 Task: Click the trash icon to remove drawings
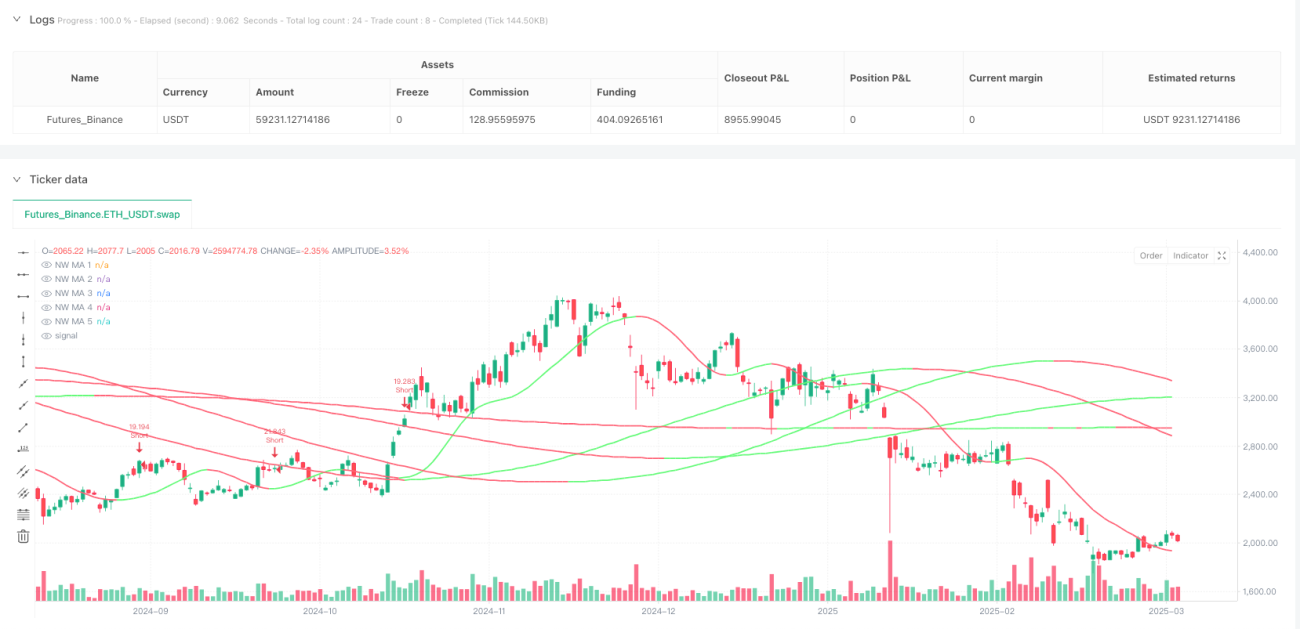tap(23, 536)
